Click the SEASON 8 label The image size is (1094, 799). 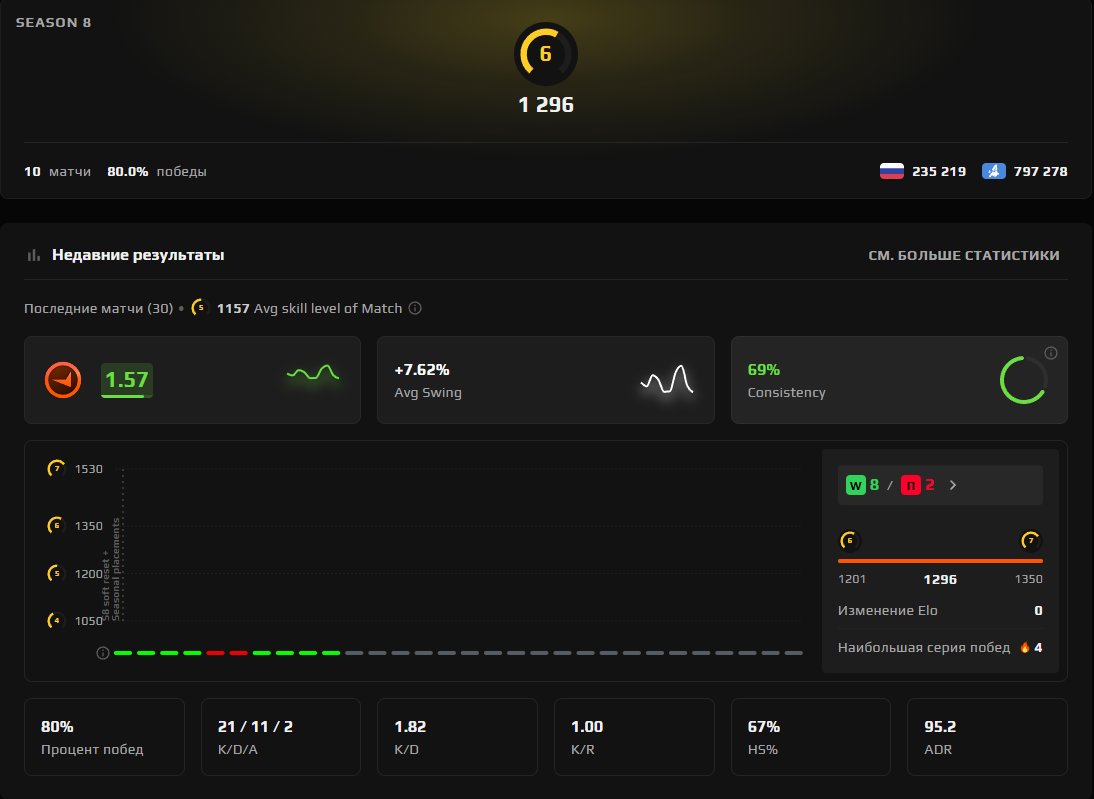pos(54,22)
